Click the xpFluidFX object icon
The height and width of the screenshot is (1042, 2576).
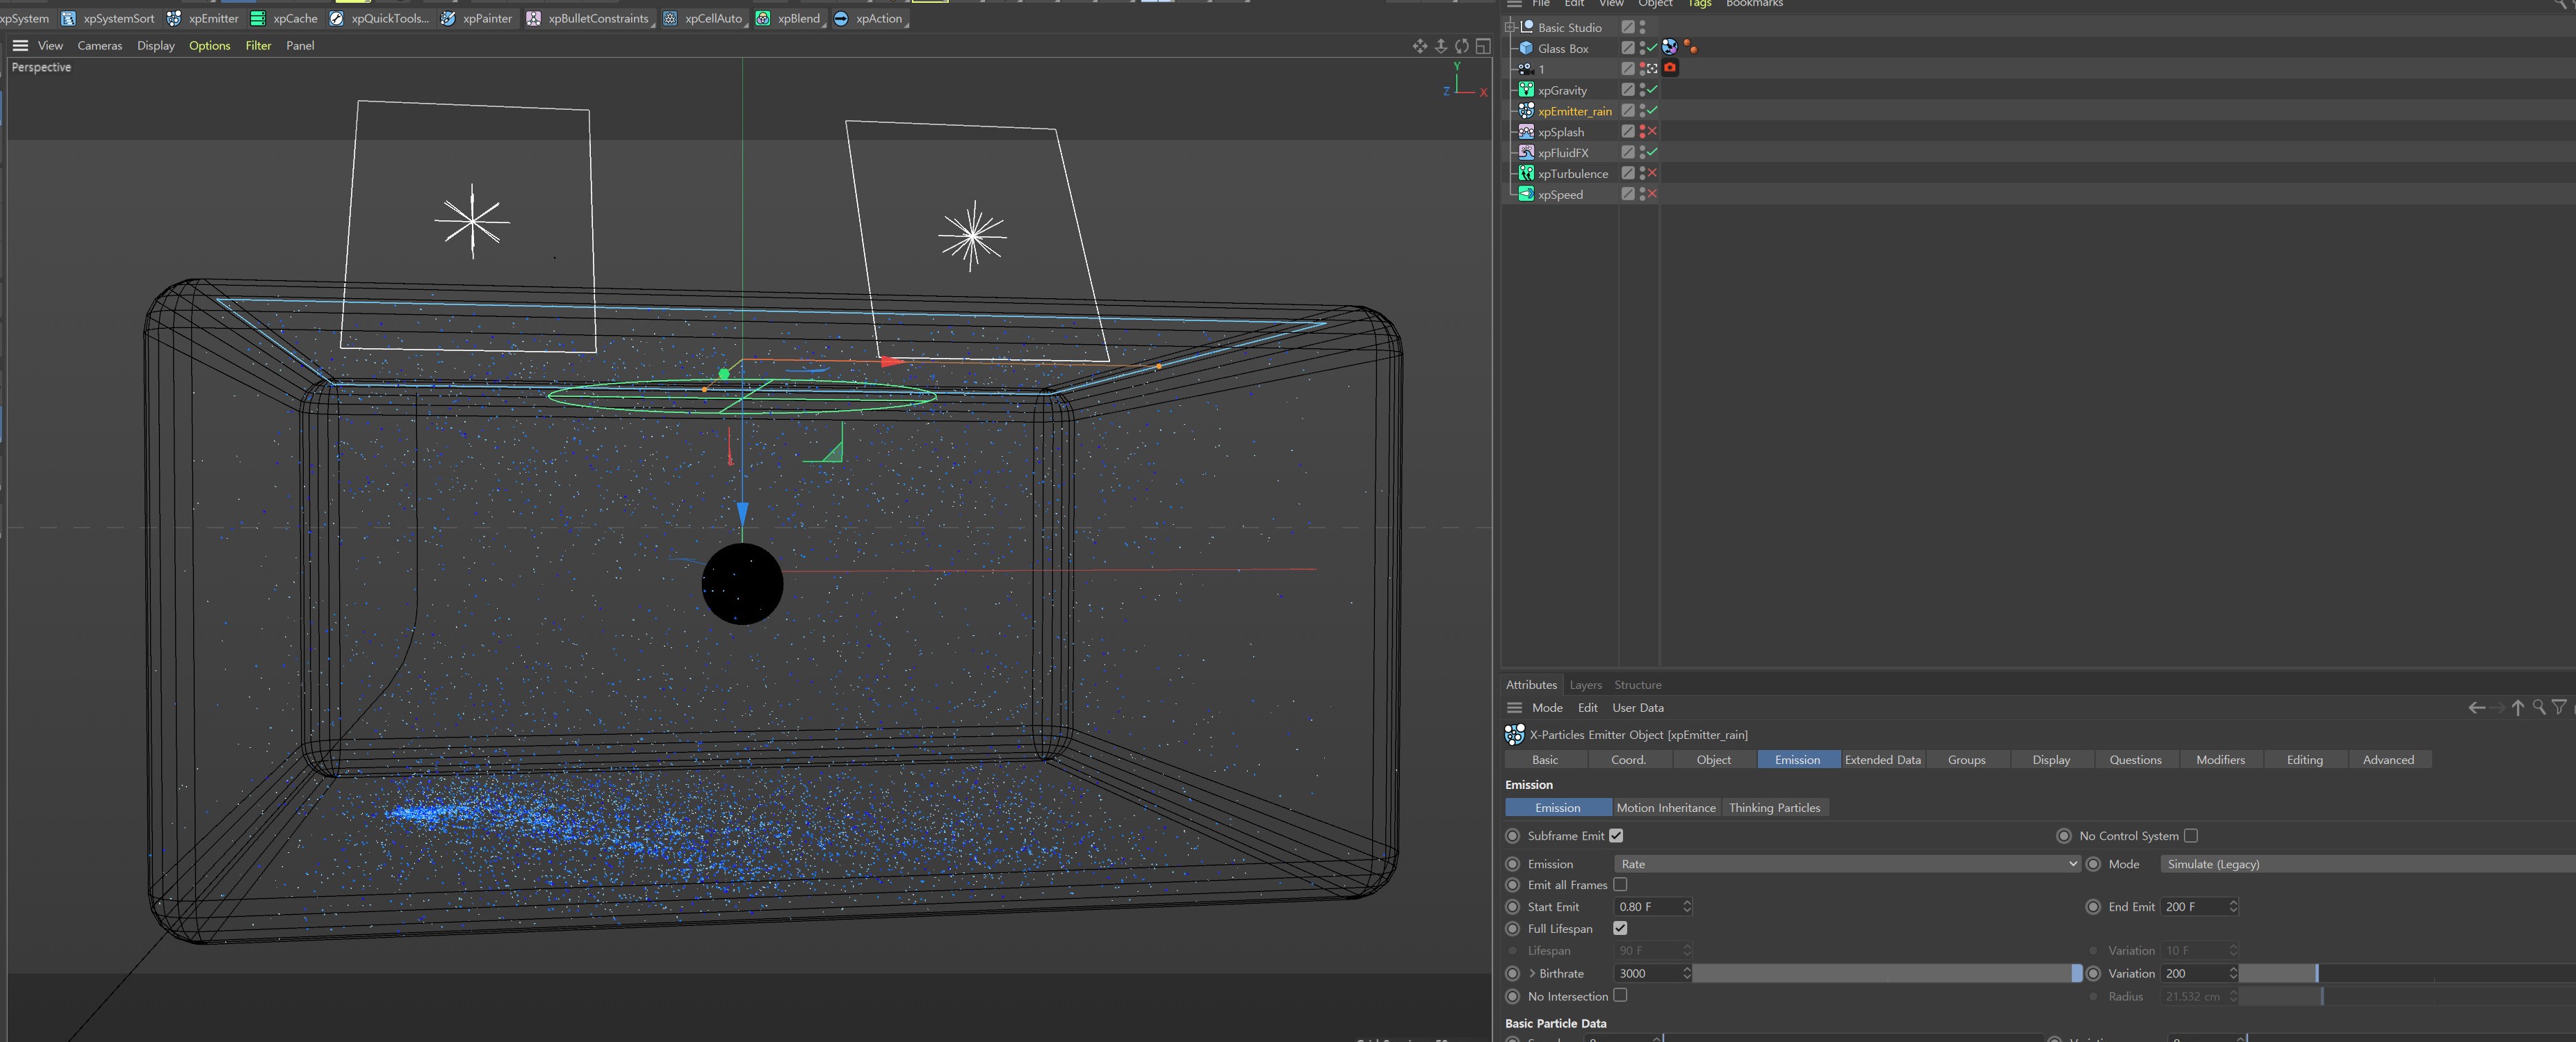[x=1526, y=152]
